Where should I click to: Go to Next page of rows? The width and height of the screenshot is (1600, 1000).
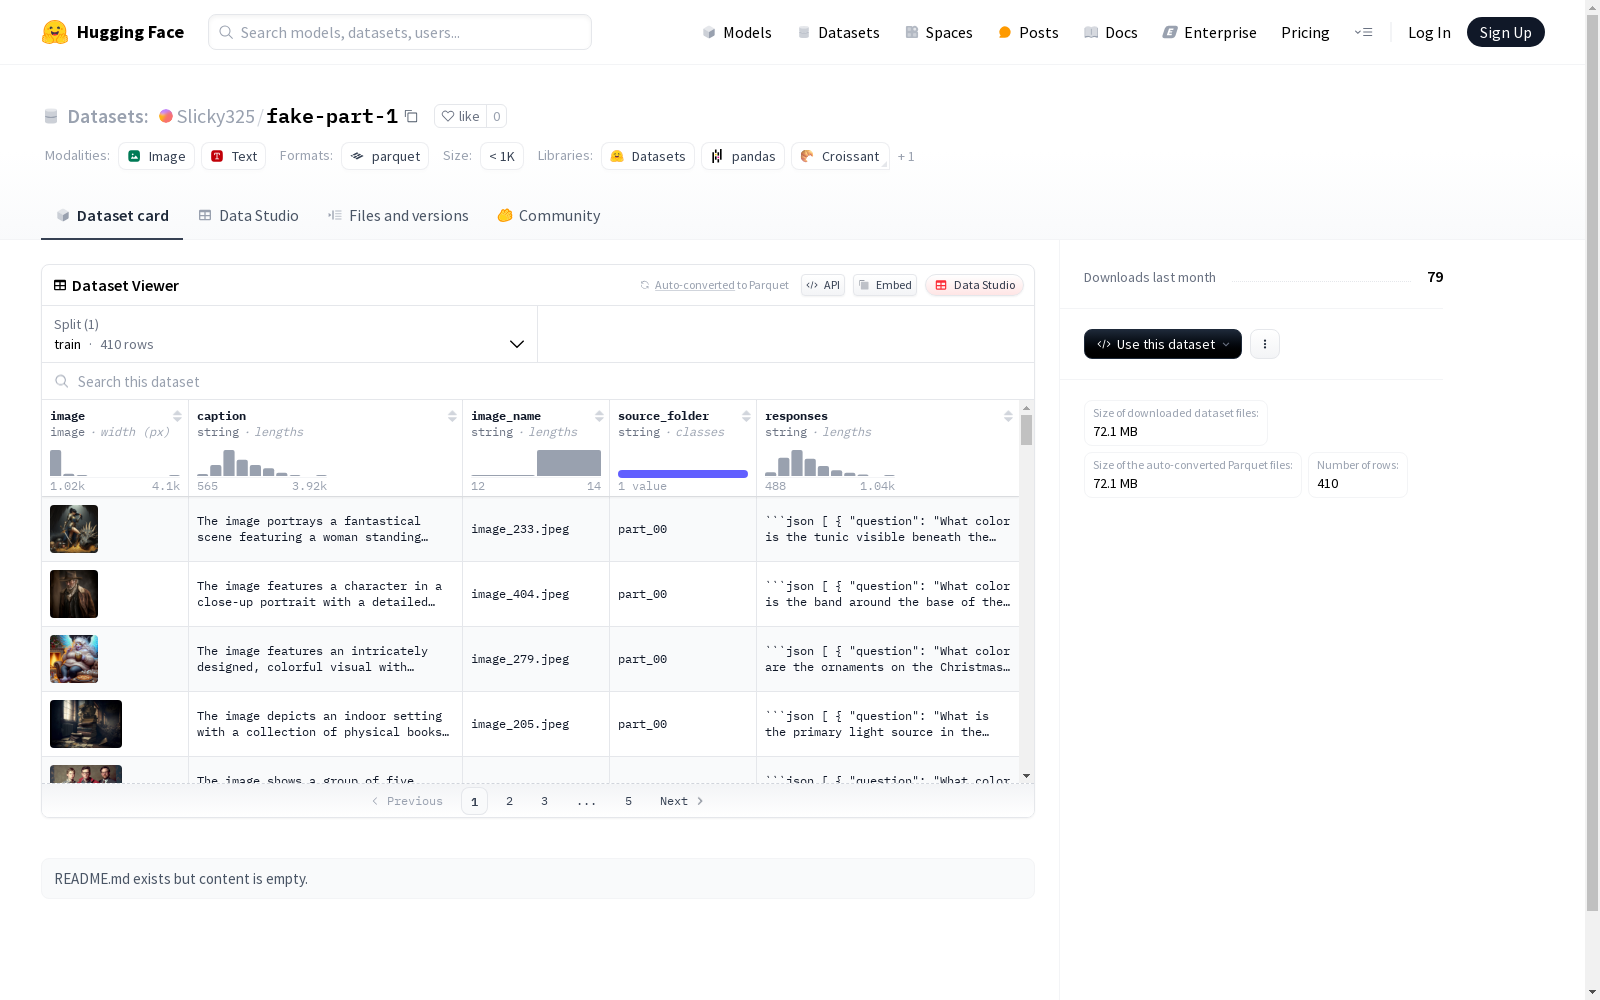[681, 801]
